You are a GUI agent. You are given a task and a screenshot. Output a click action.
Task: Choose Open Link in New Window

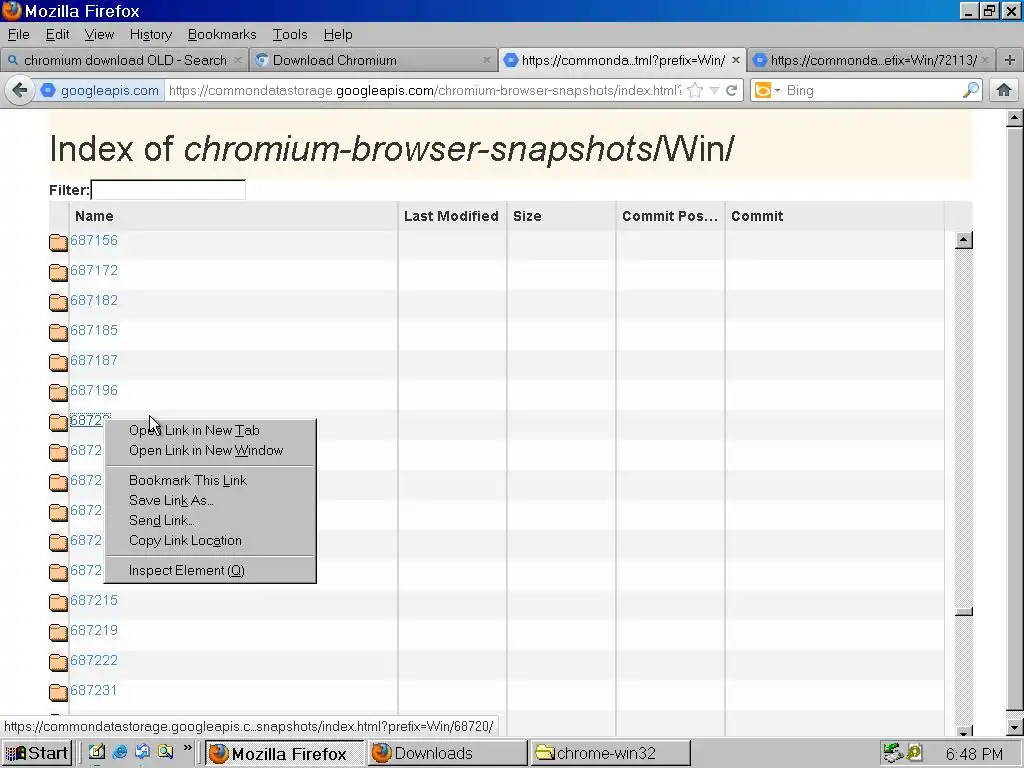tap(210, 451)
